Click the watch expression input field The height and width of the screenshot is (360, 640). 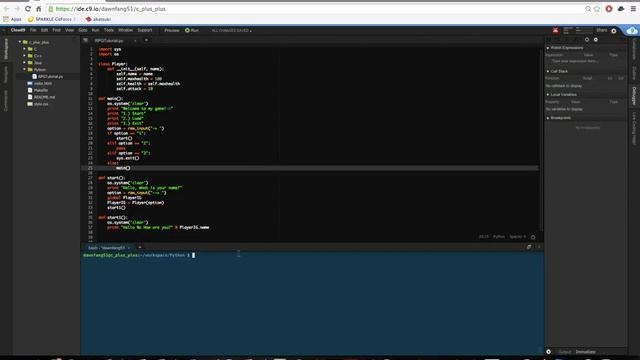(x=575, y=61)
